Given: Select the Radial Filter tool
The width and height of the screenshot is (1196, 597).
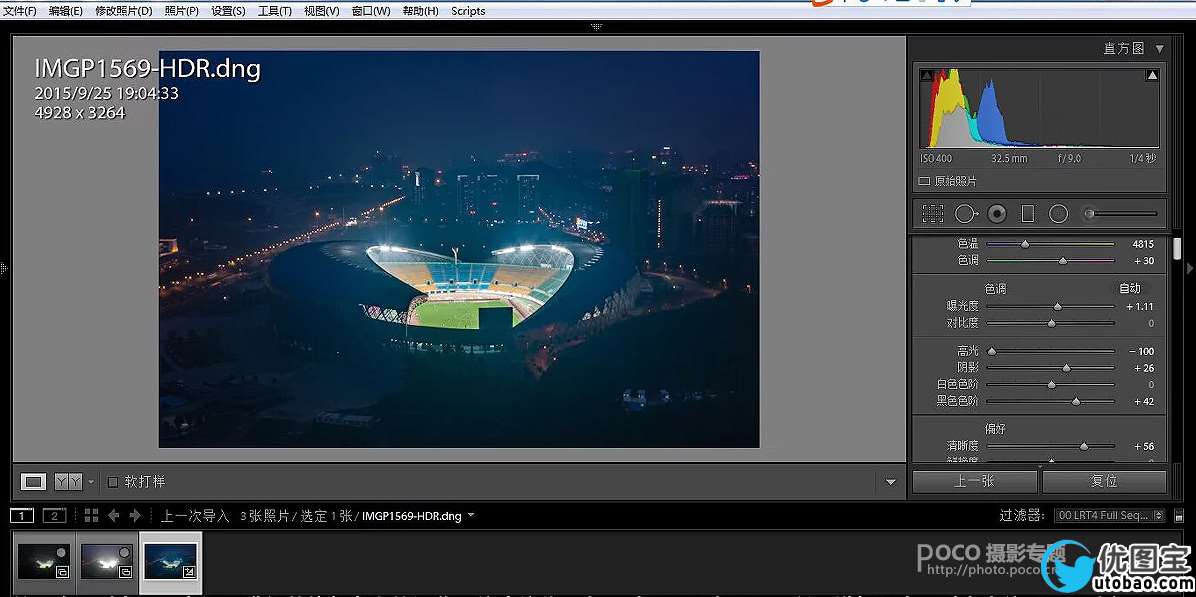Looking at the screenshot, I should (x=1058, y=214).
